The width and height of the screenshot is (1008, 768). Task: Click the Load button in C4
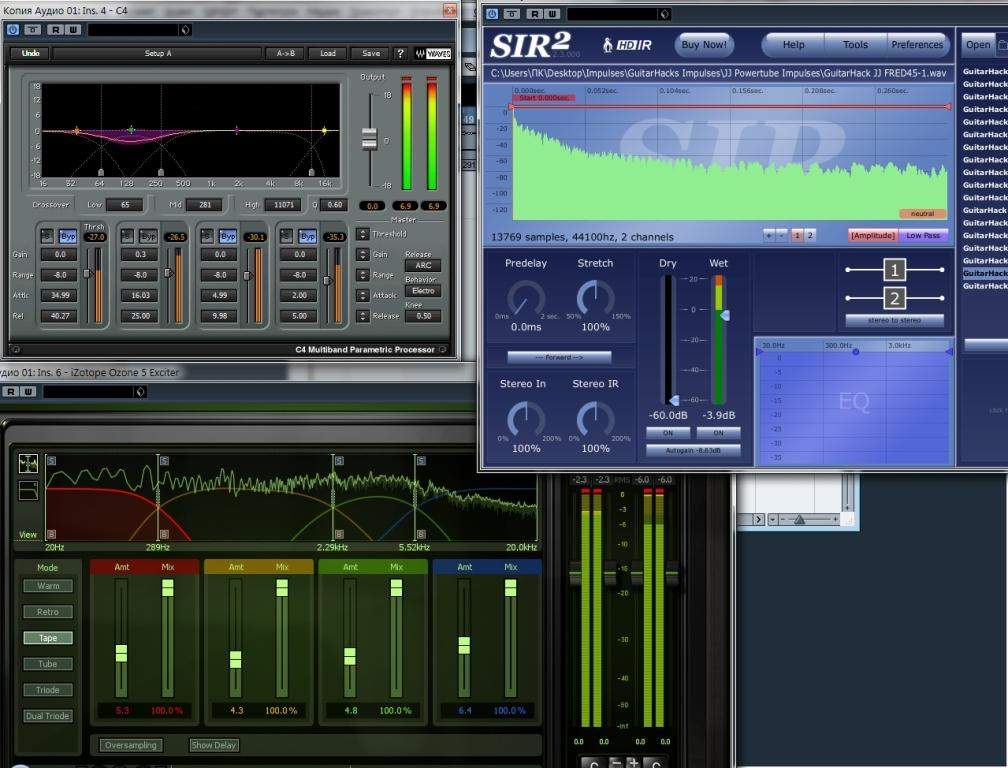[x=327, y=53]
